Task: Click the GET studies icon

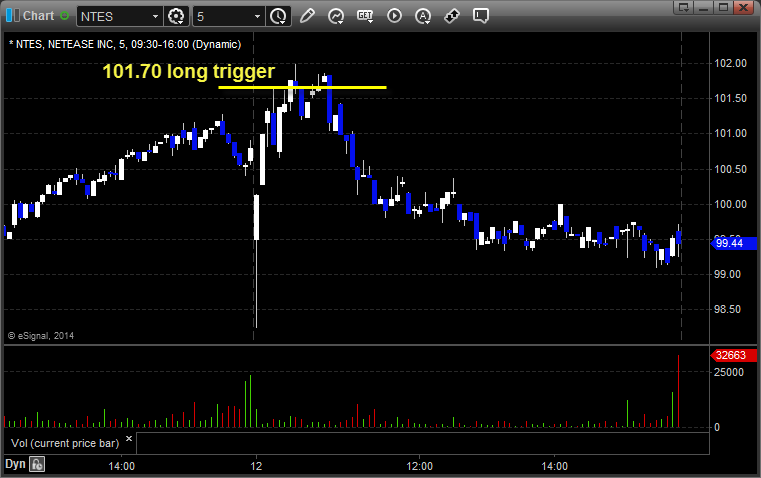Action: 365,16
